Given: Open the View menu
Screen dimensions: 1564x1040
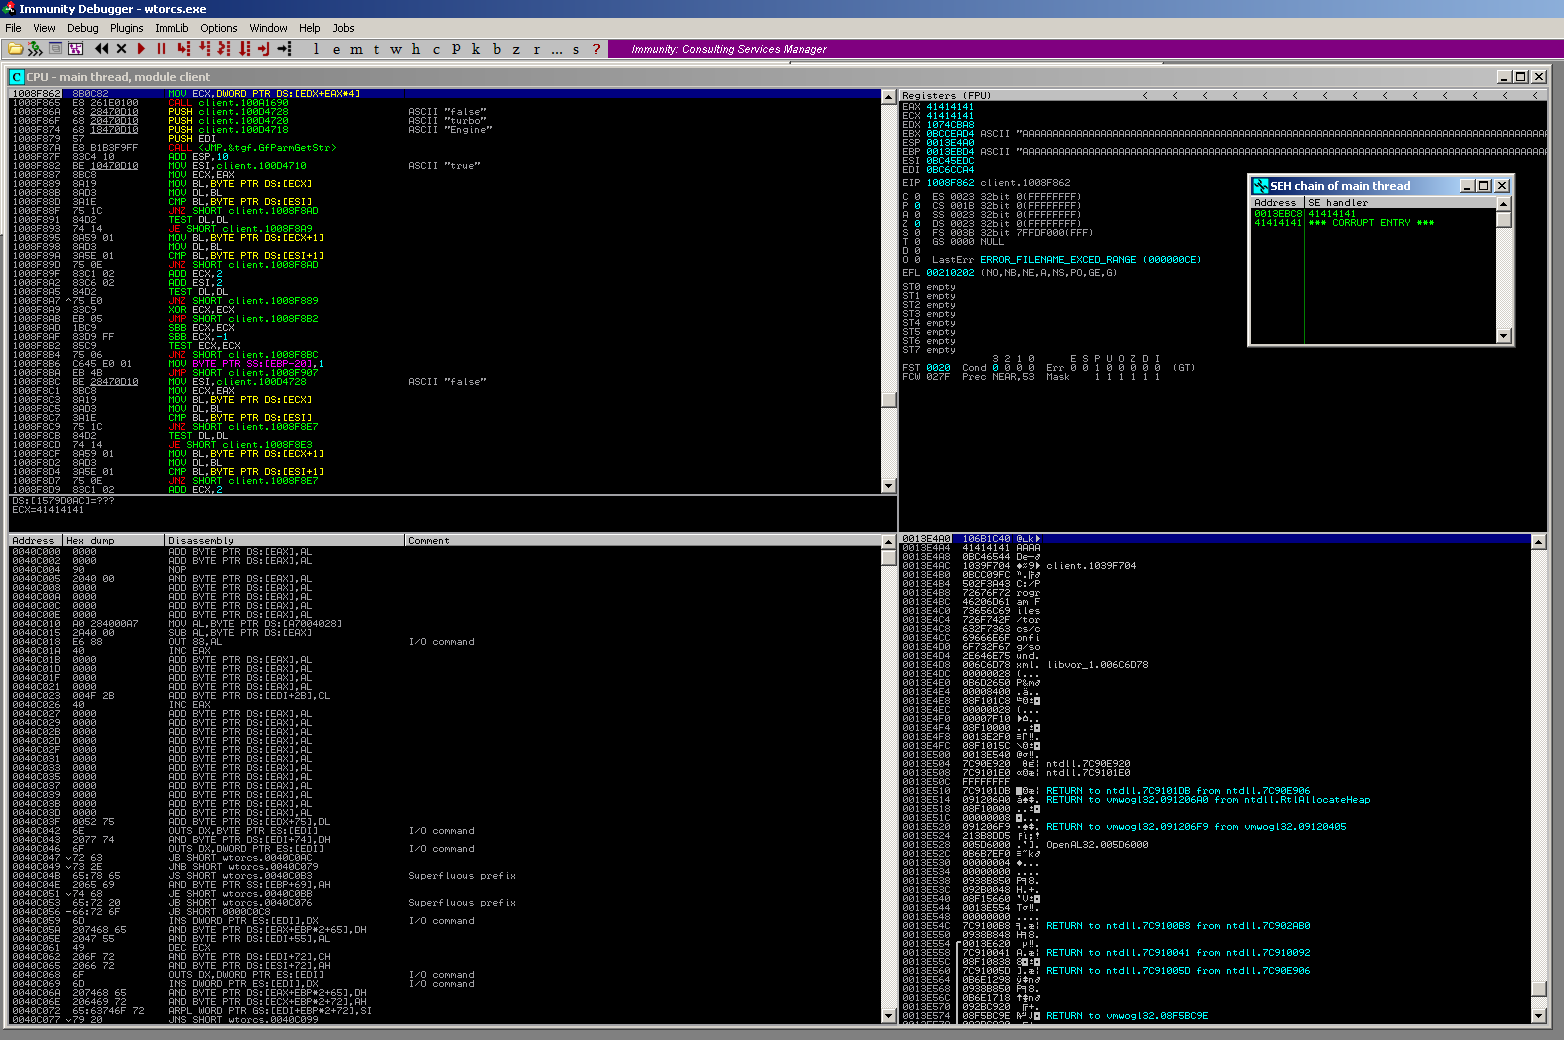Looking at the screenshot, I should tap(44, 28).
